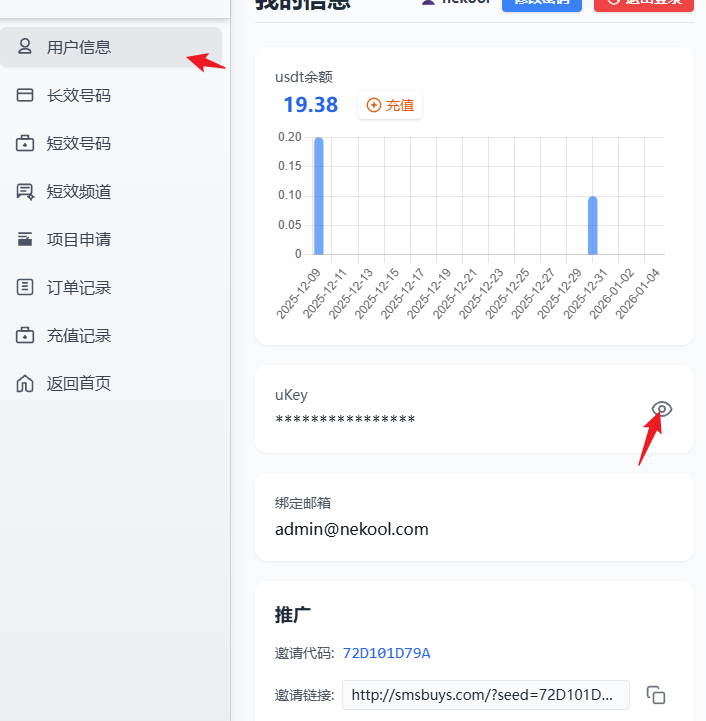This screenshot has width=706, height=721.
Task: Open 用户信息 in the sidebar
Action: (78, 47)
